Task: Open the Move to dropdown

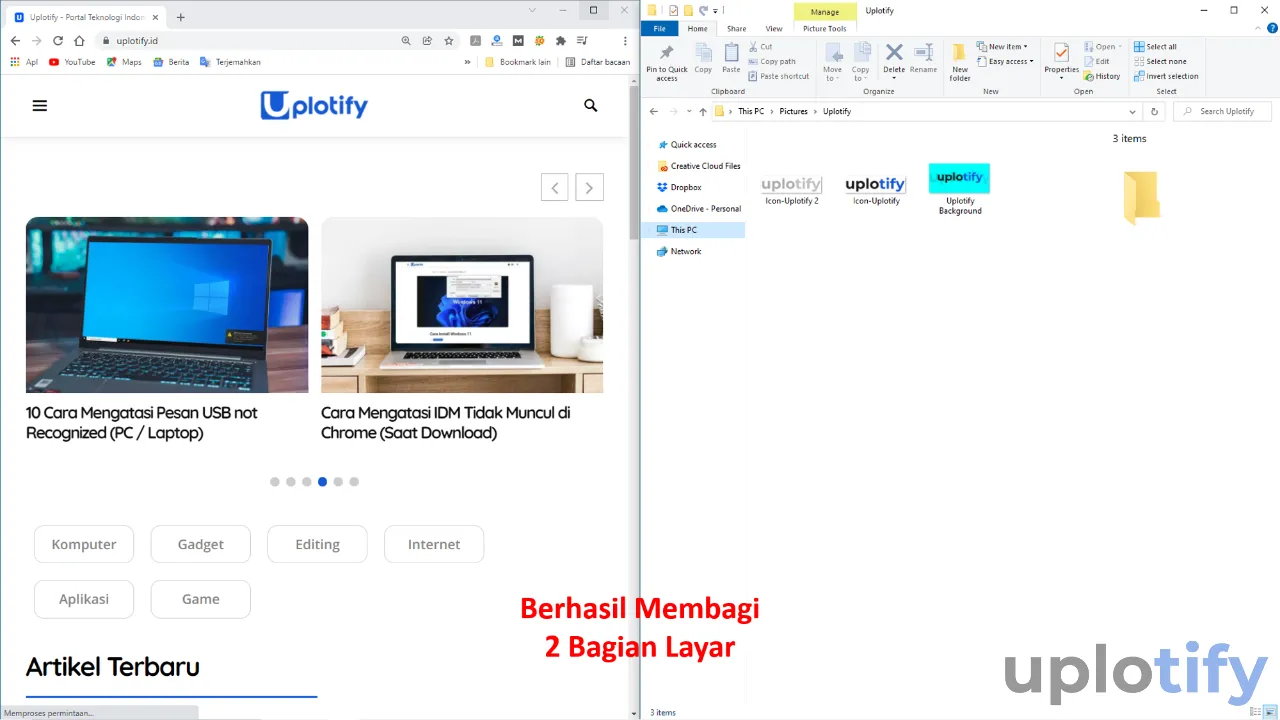Action: (x=832, y=62)
